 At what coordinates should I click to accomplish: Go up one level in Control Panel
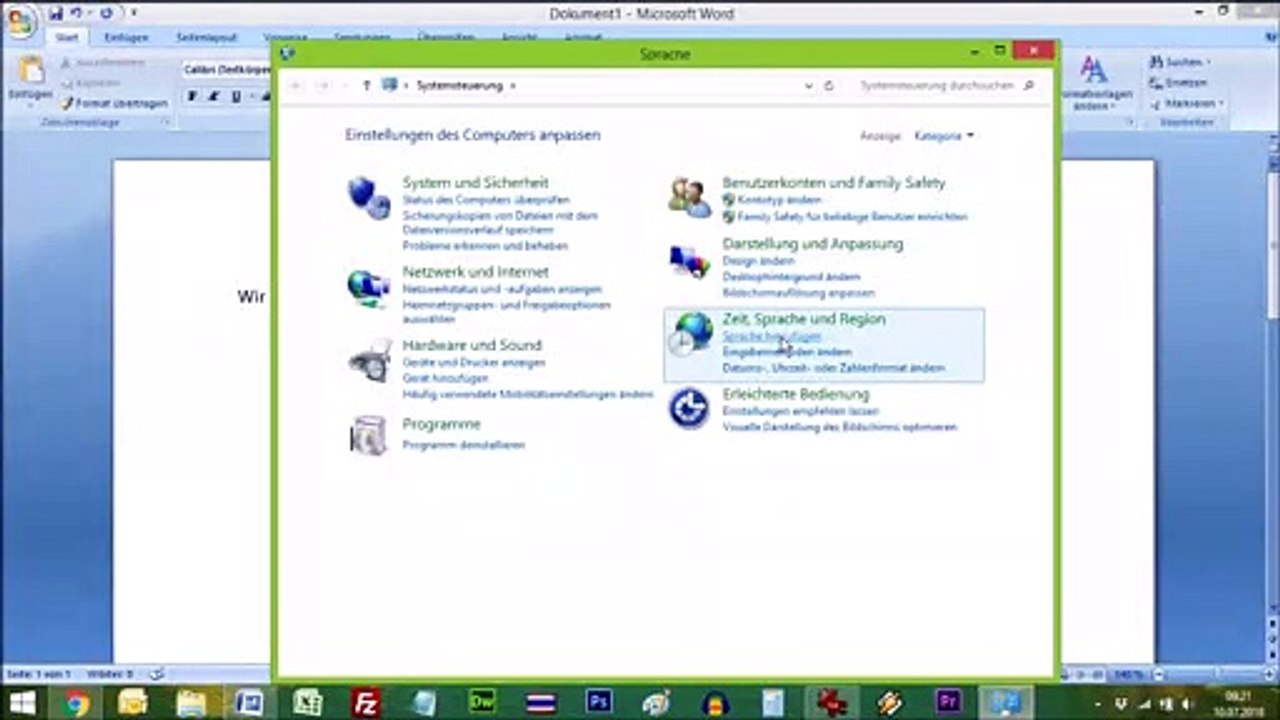367,86
